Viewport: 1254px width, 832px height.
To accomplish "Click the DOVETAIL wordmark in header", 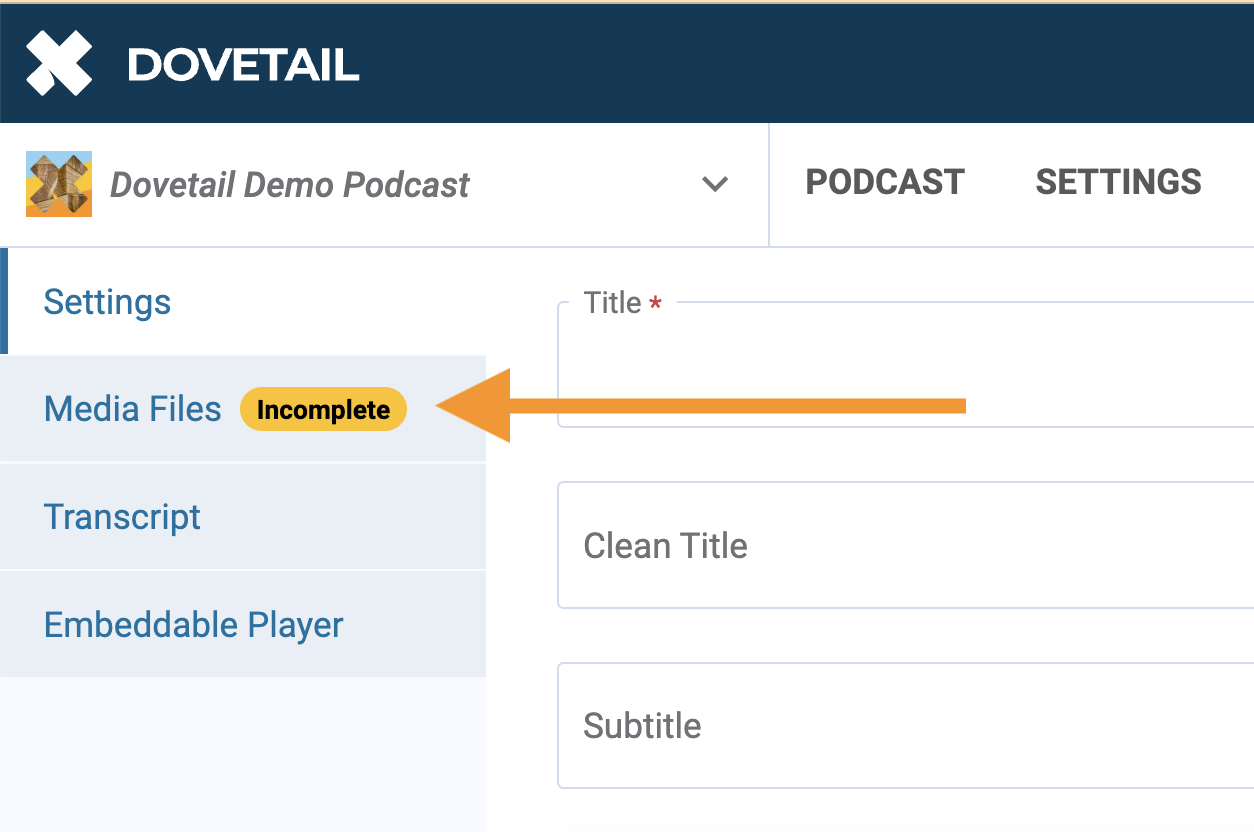I will point(243,66).
